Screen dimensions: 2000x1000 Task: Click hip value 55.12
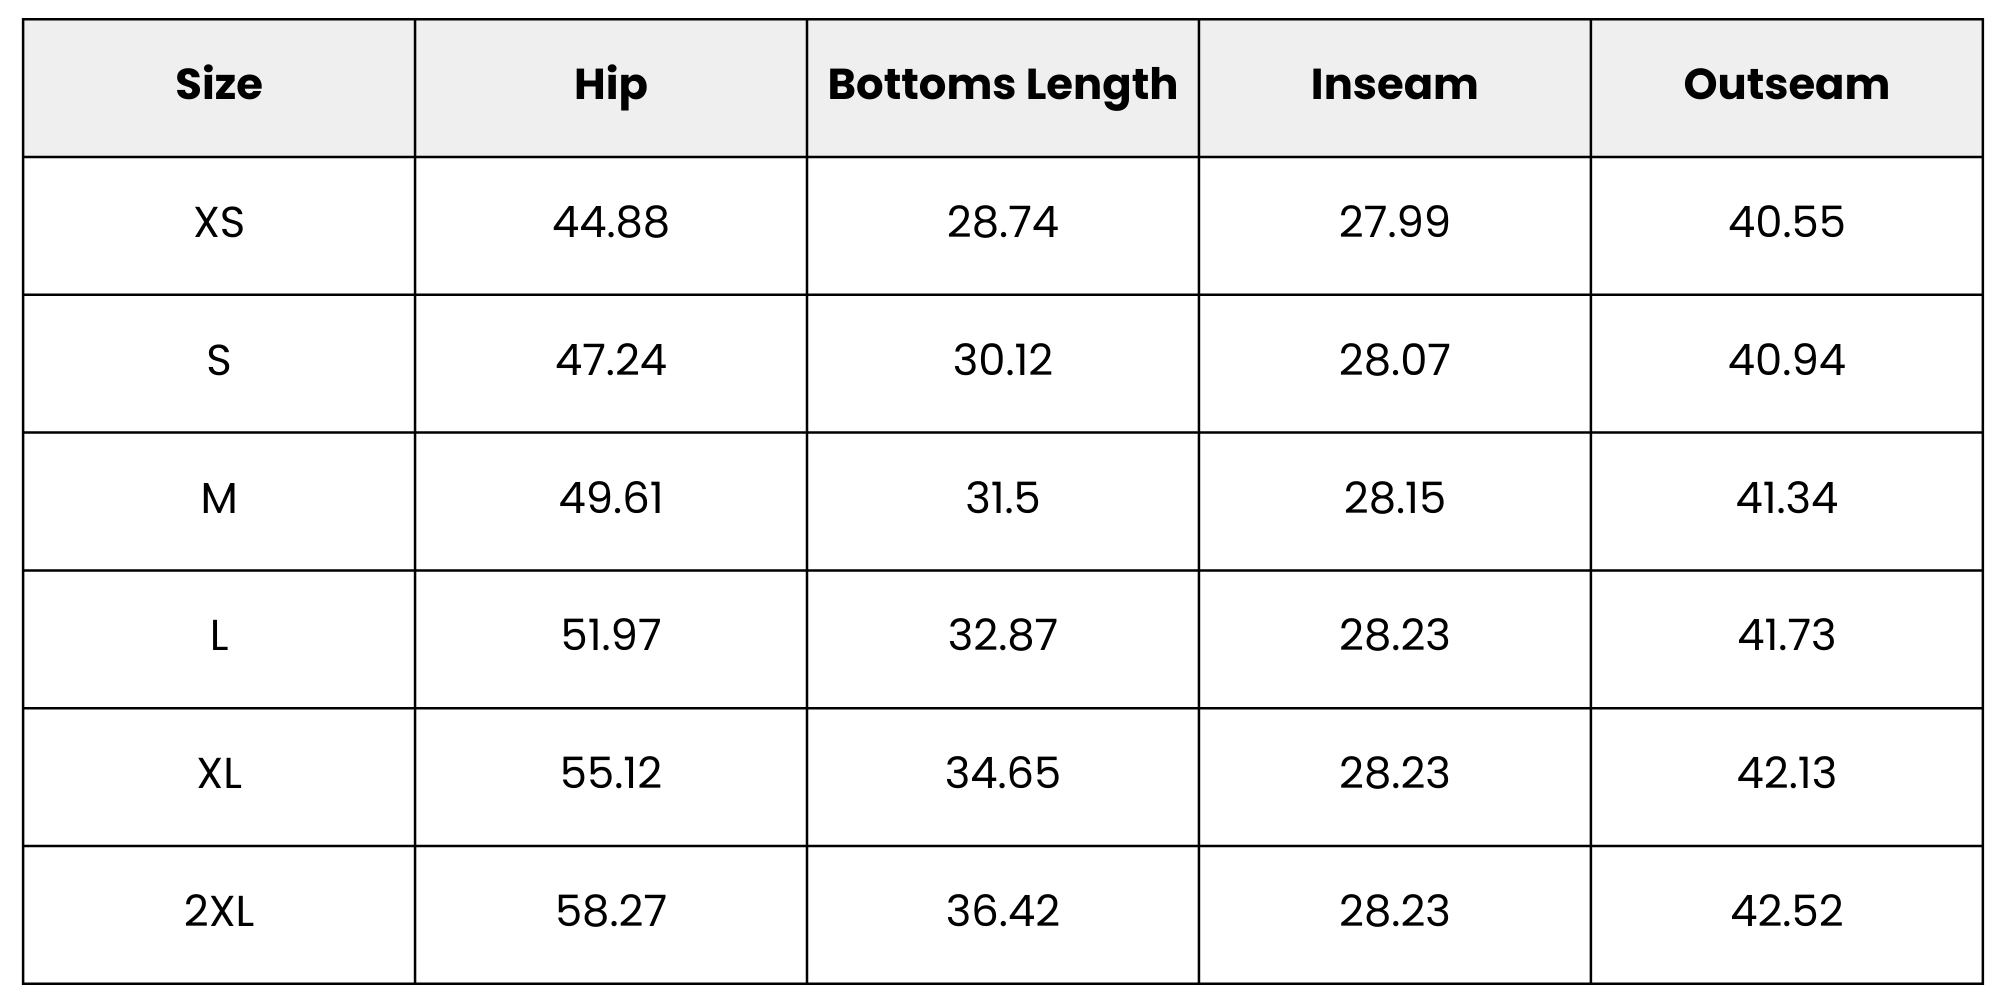coord(610,774)
